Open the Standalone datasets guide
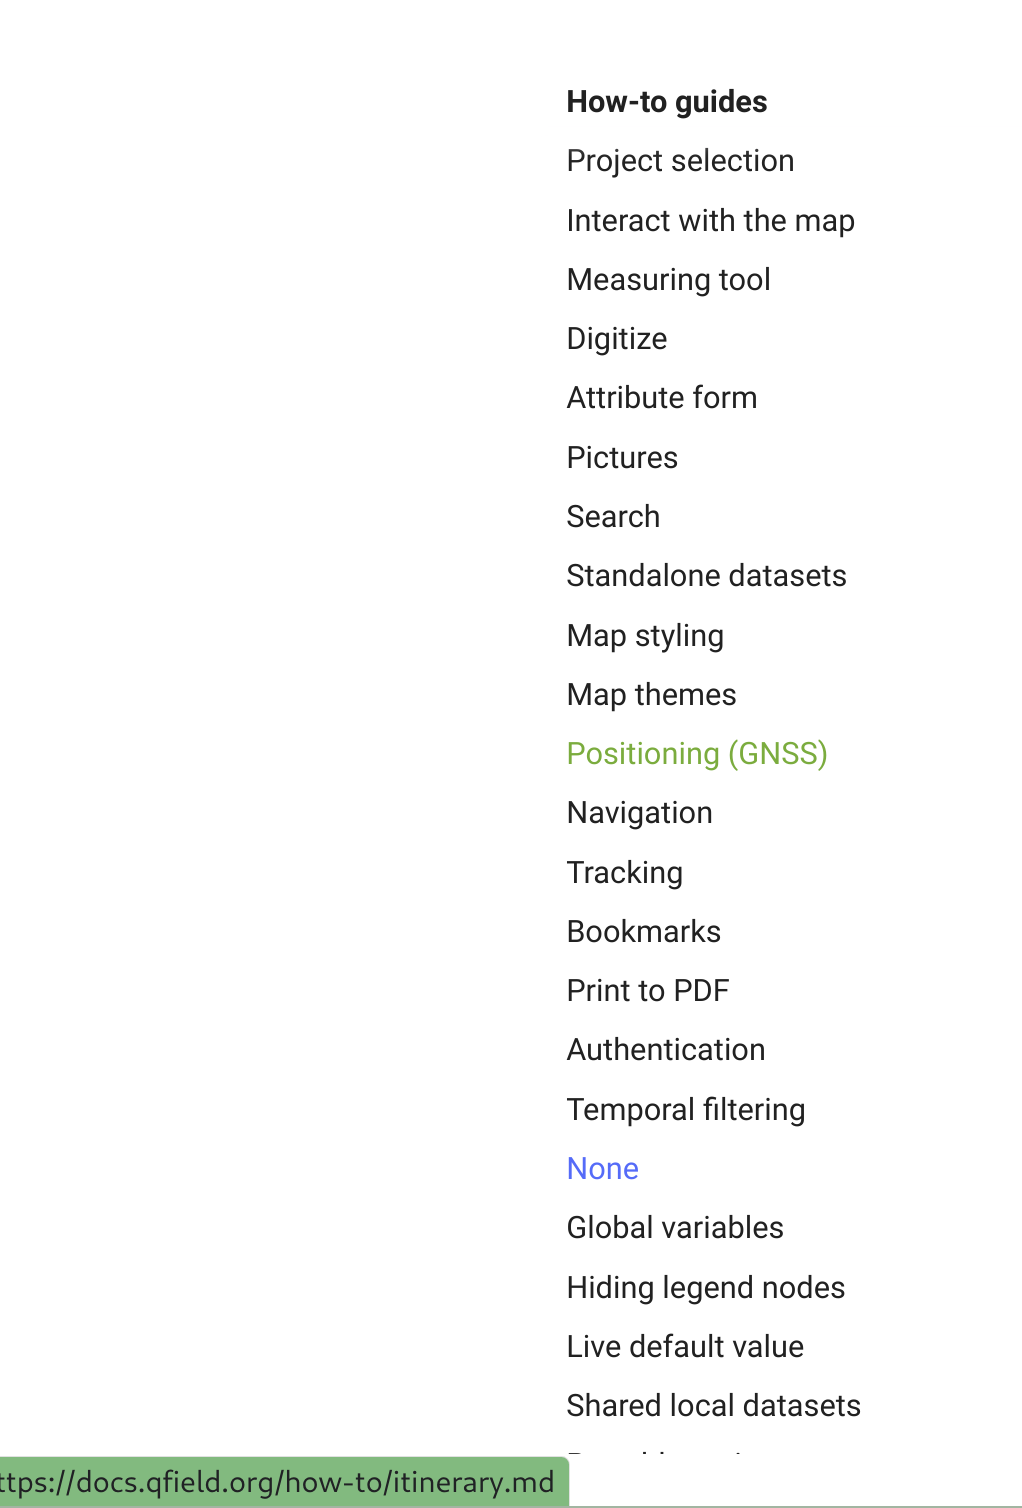Viewport: 1022px width, 1508px height. coord(706,576)
